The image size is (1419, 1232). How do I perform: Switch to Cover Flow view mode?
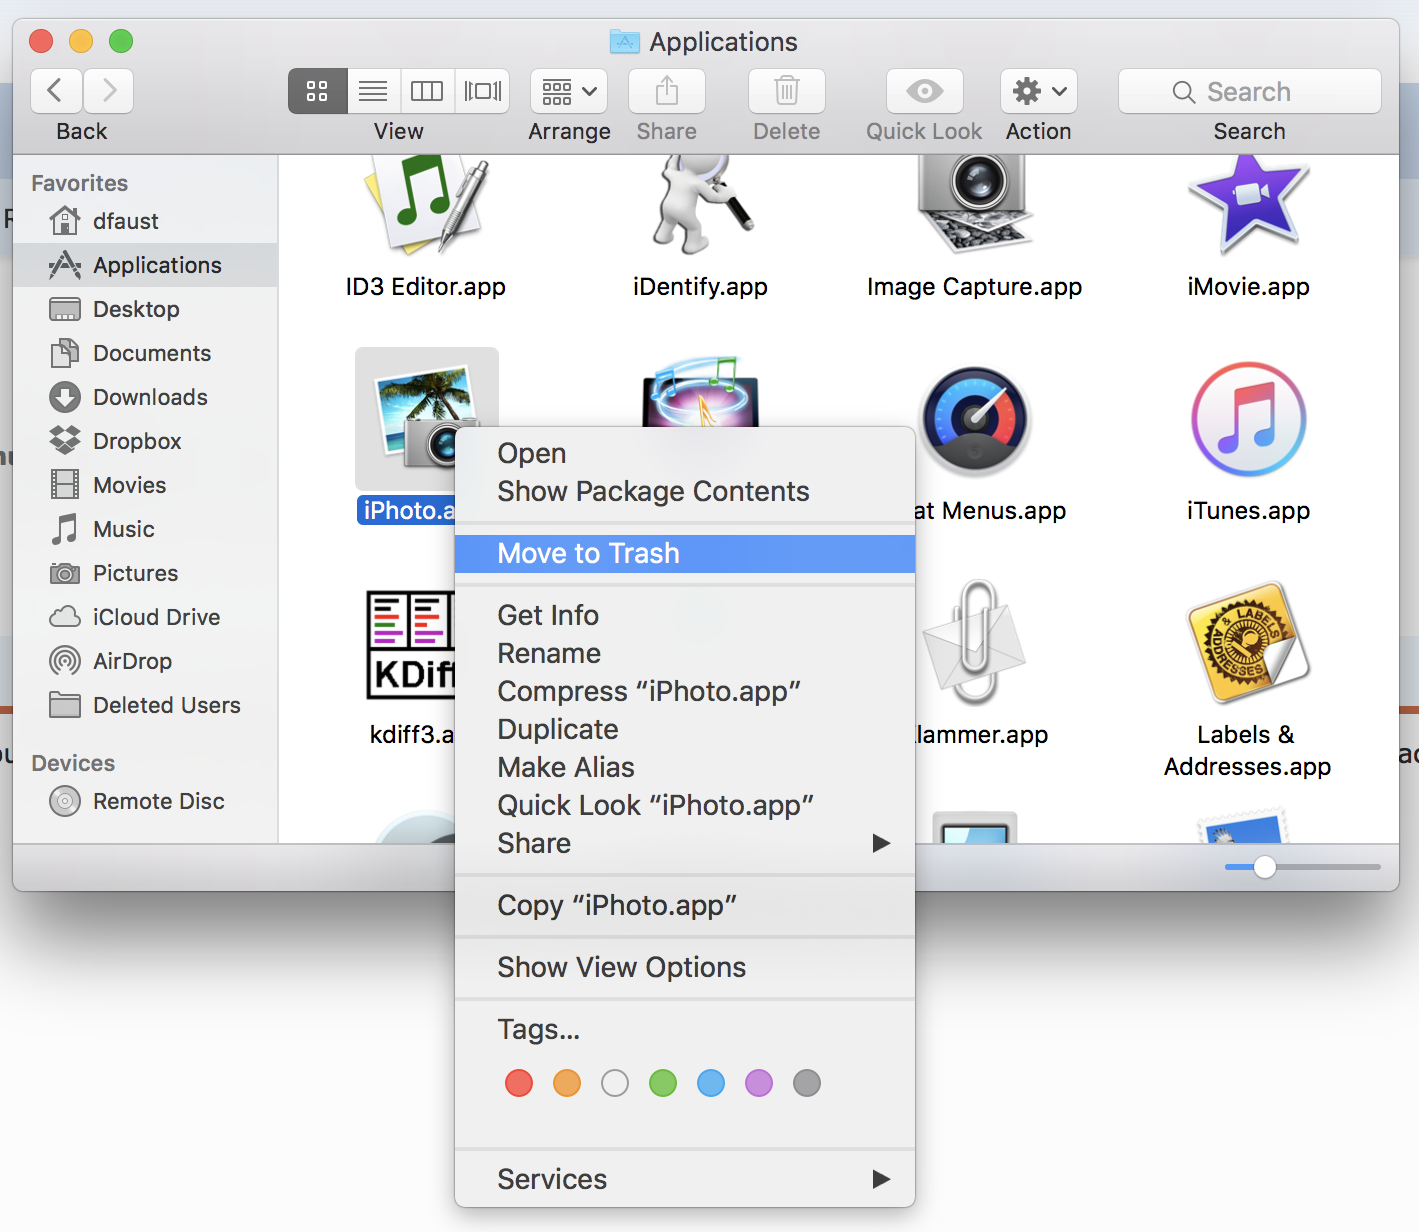482,91
